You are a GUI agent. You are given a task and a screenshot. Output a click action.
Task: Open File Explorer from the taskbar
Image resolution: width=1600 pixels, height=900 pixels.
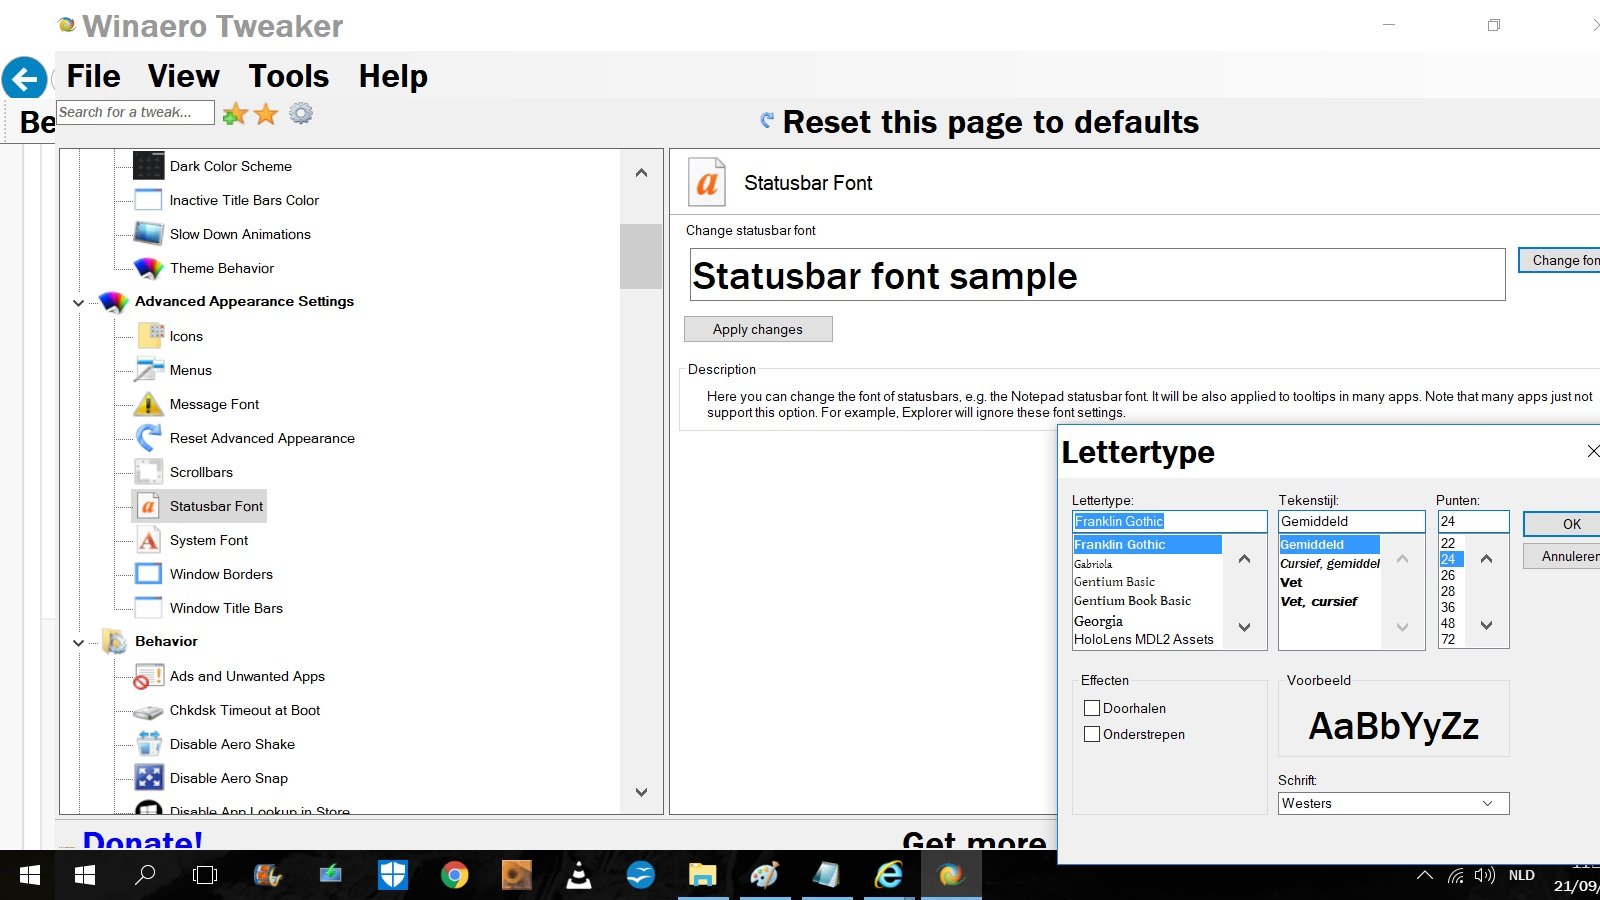tap(702, 876)
